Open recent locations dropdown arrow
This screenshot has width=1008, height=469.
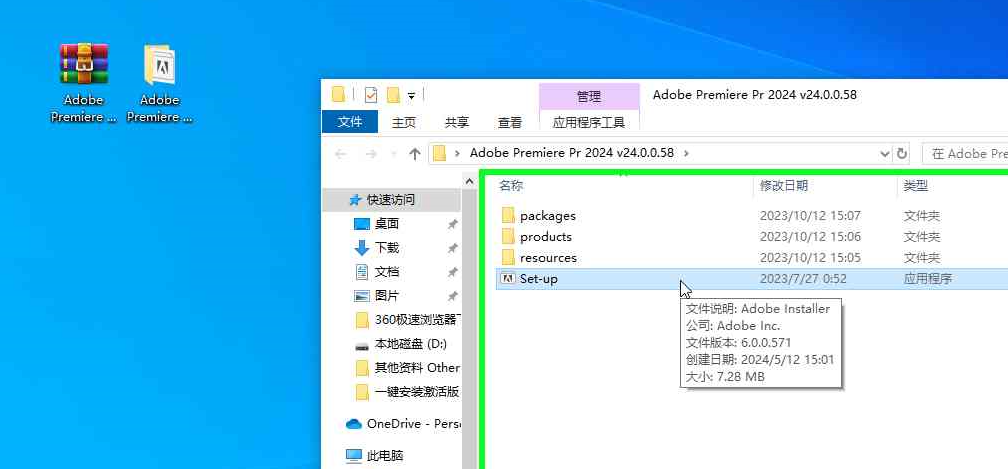coord(393,154)
